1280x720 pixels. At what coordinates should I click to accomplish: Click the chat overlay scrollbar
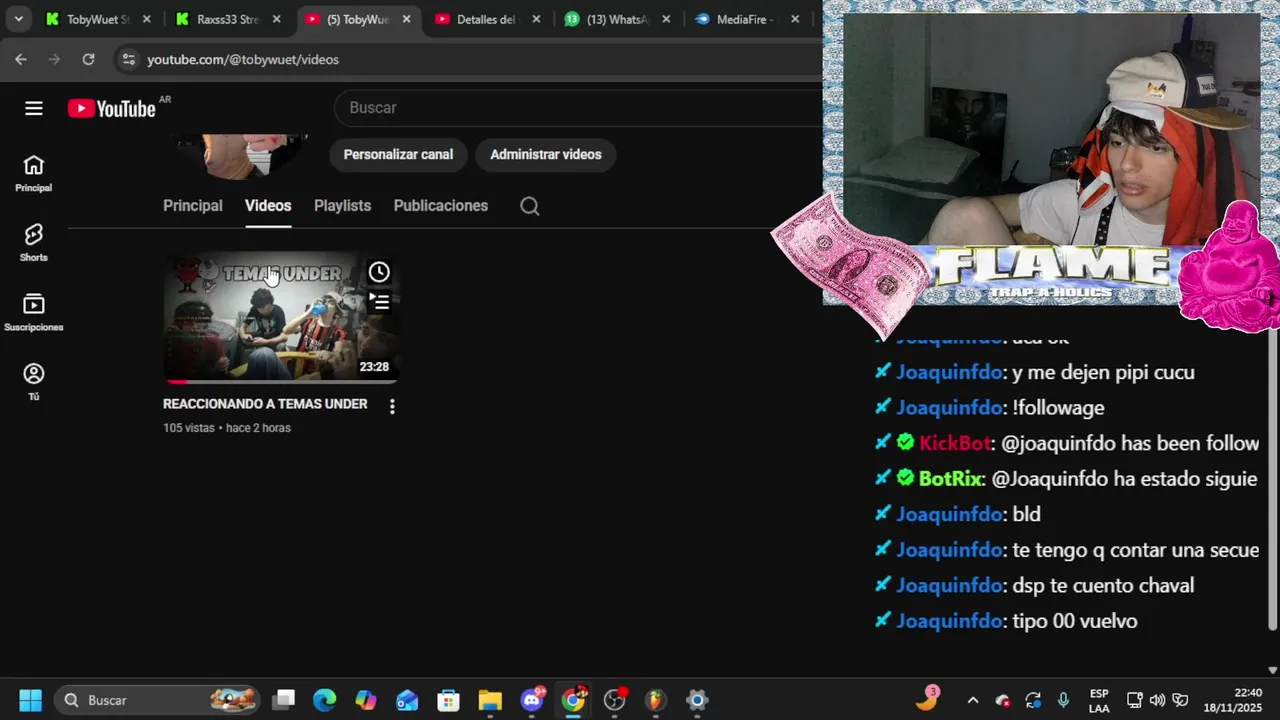pyautogui.click(x=1272, y=480)
